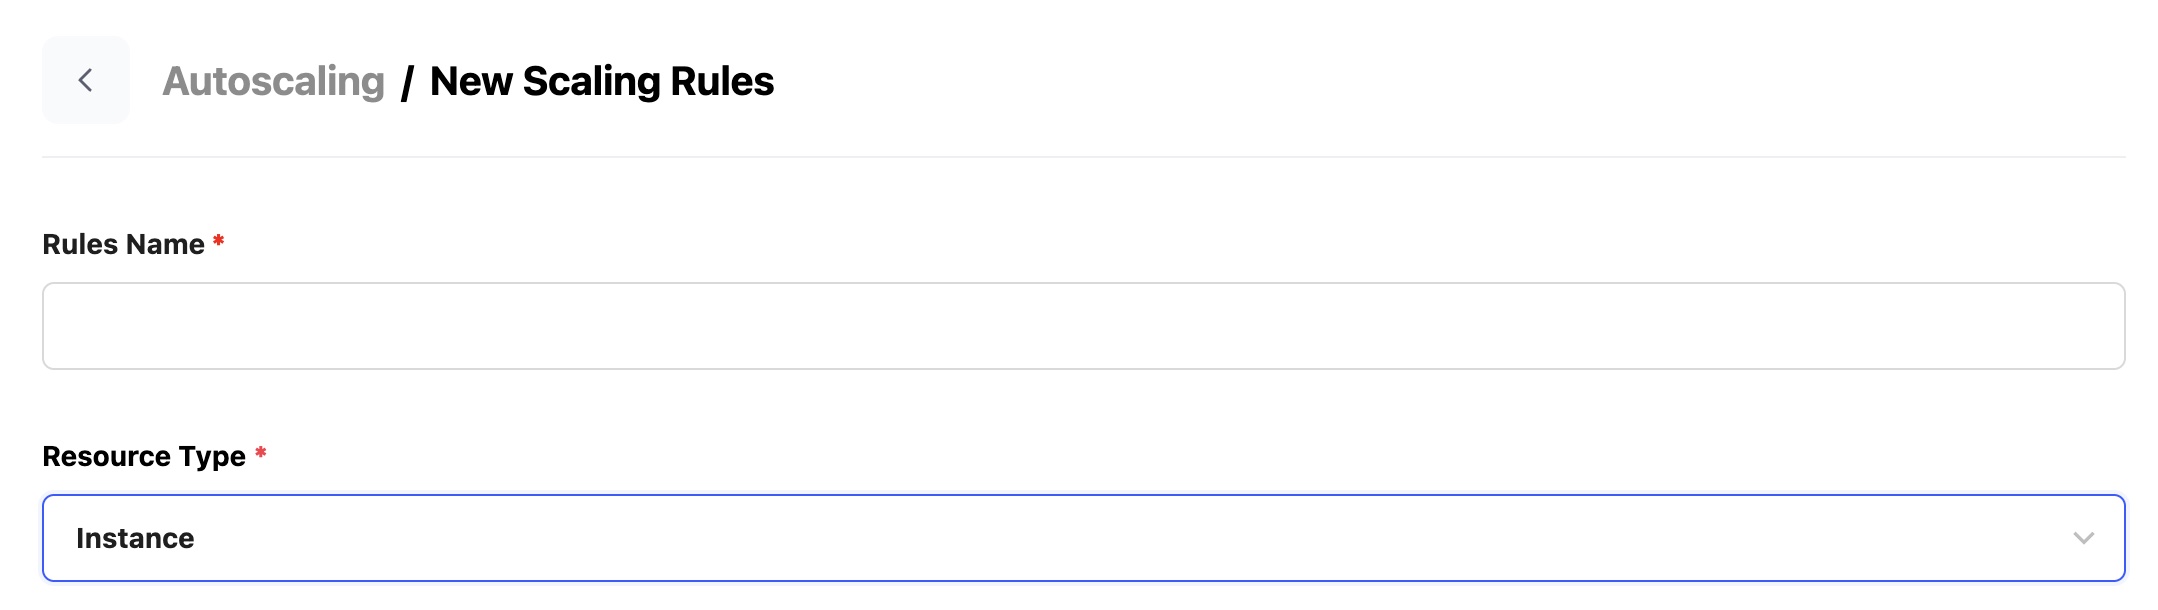
Task: Click the word Rules in the page title
Action: [x=722, y=81]
